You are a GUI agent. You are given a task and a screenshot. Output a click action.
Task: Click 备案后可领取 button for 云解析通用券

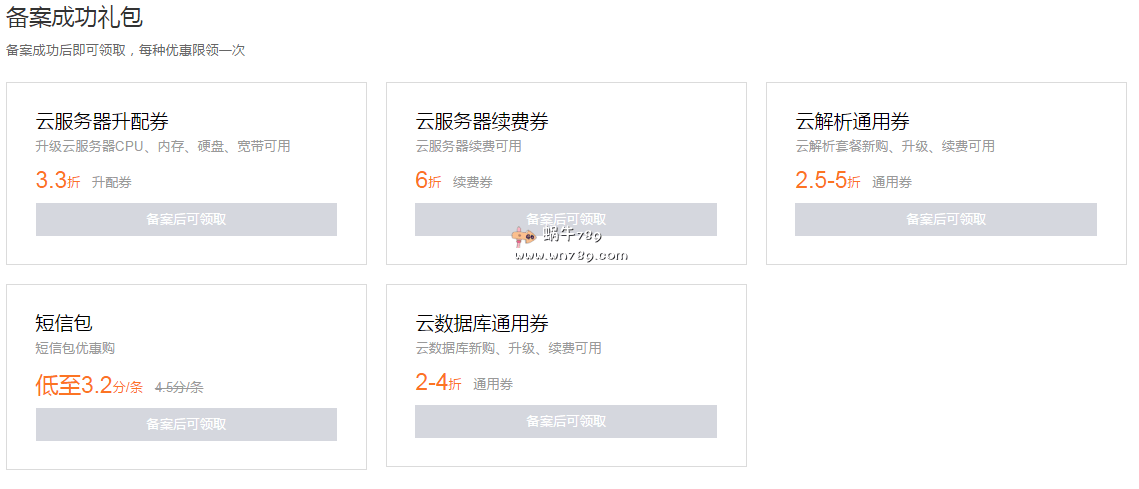[945, 220]
